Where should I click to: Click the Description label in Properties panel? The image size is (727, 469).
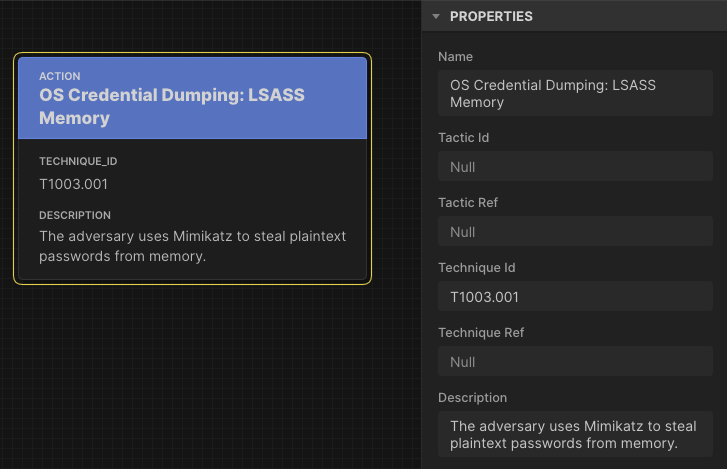coord(472,398)
